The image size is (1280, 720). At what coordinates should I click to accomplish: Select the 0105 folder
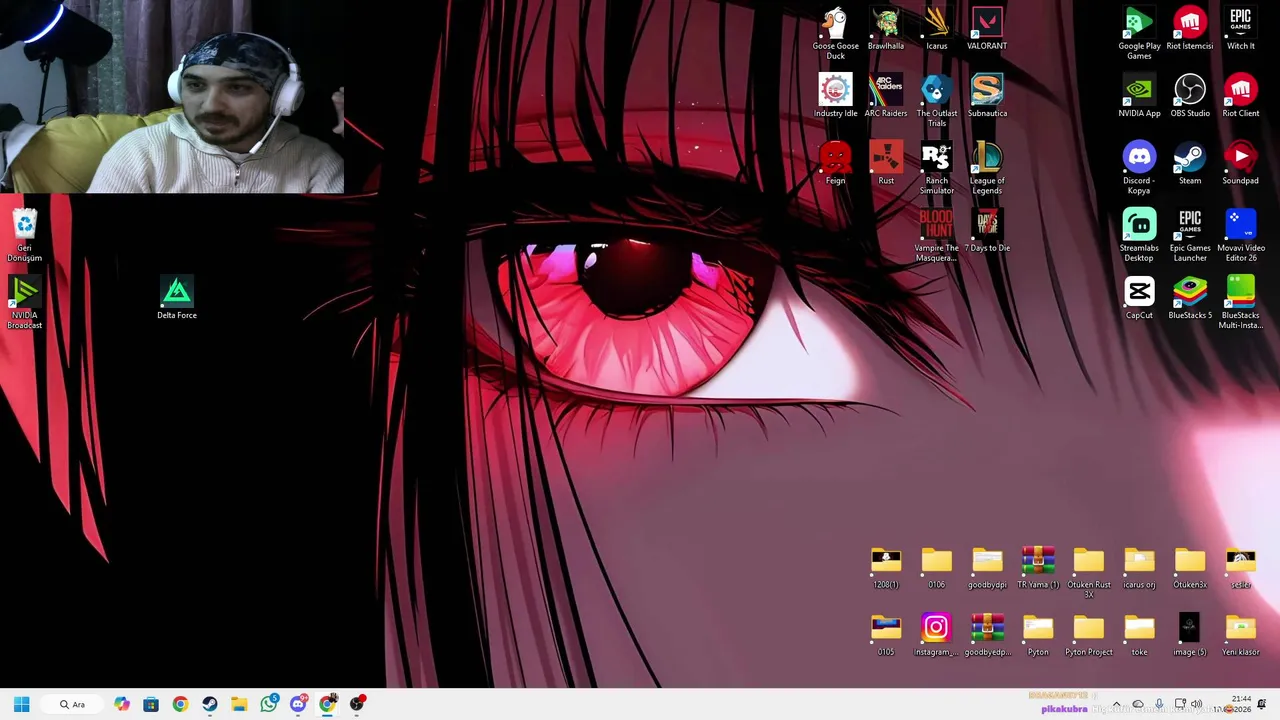coord(886,634)
